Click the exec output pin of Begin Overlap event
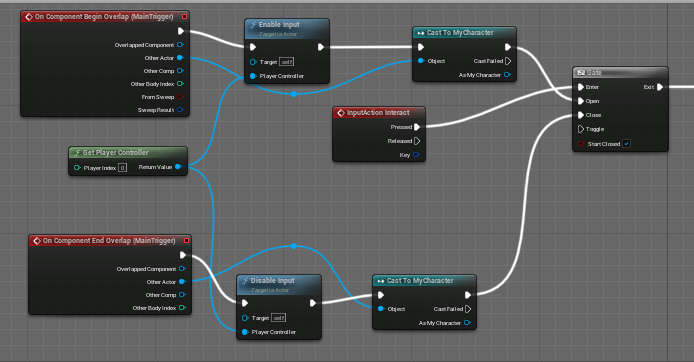 coord(181,31)
